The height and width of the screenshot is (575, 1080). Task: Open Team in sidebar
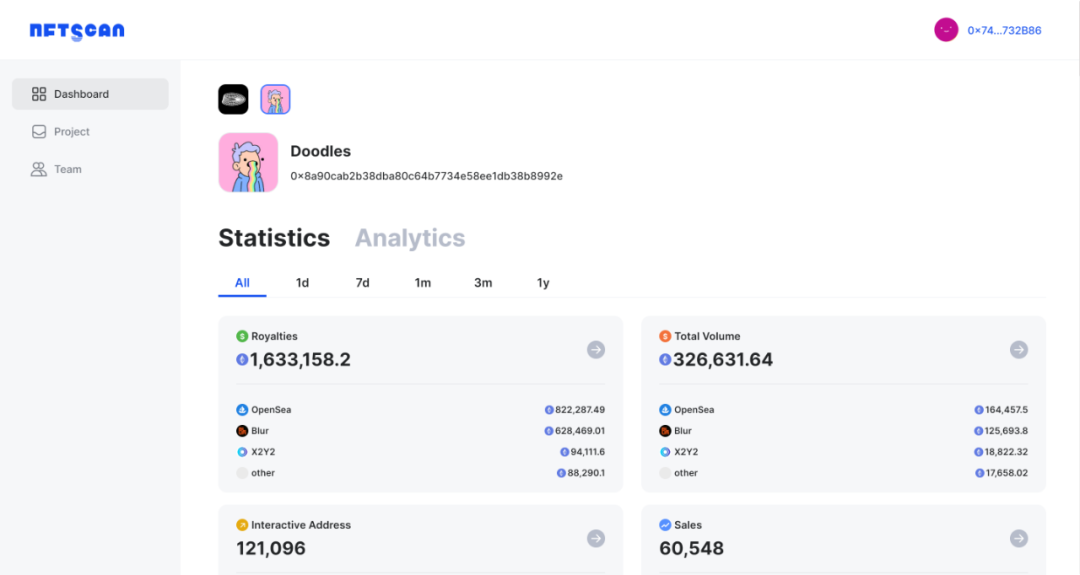90,169
